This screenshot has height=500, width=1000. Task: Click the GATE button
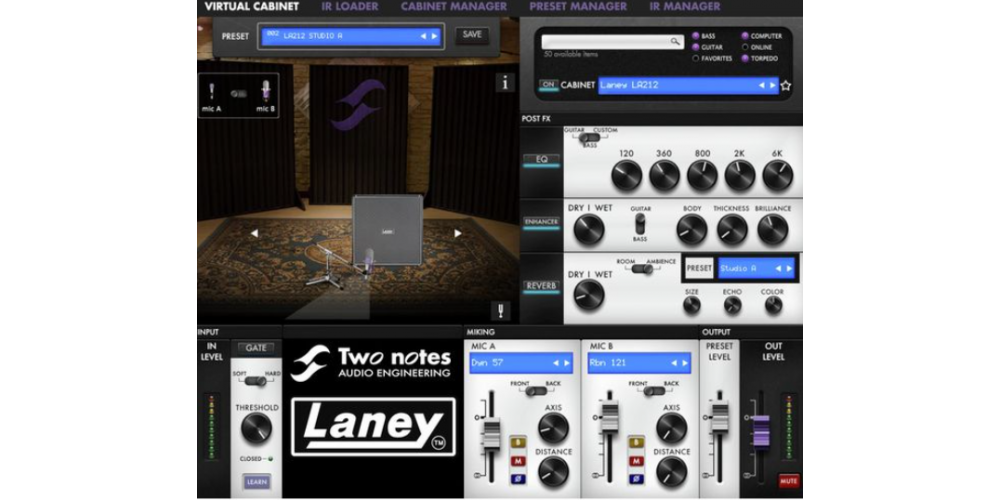tap(256, 348)
